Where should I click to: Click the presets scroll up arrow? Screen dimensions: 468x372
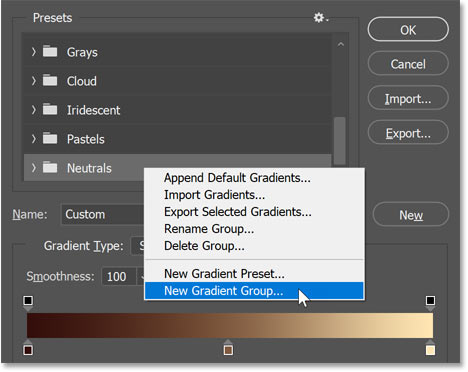340,44
